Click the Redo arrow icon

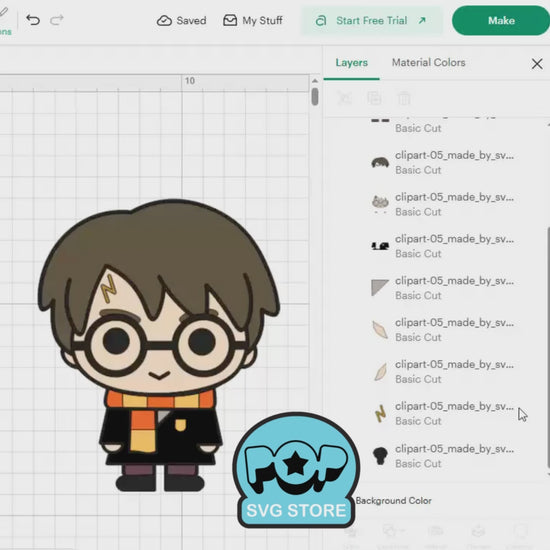coord(57,20)
